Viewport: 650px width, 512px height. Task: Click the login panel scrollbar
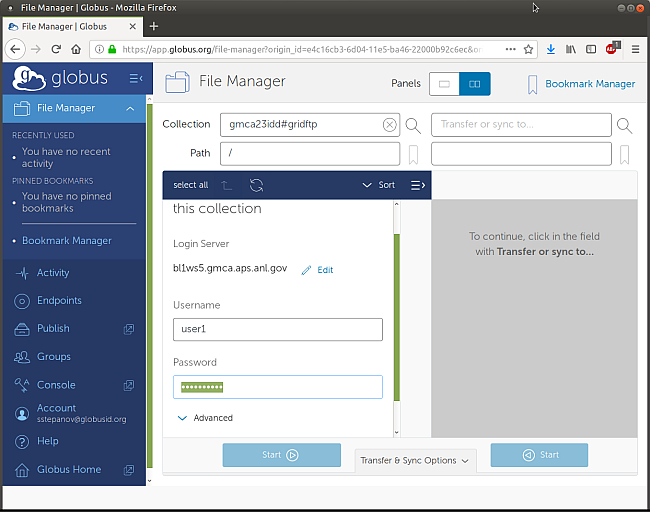pyautogui.click(x=397, y=318)
